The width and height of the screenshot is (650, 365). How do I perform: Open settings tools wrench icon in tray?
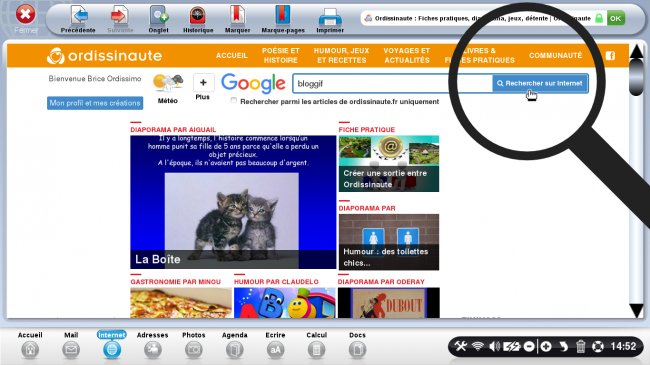[x=461, y=346]
